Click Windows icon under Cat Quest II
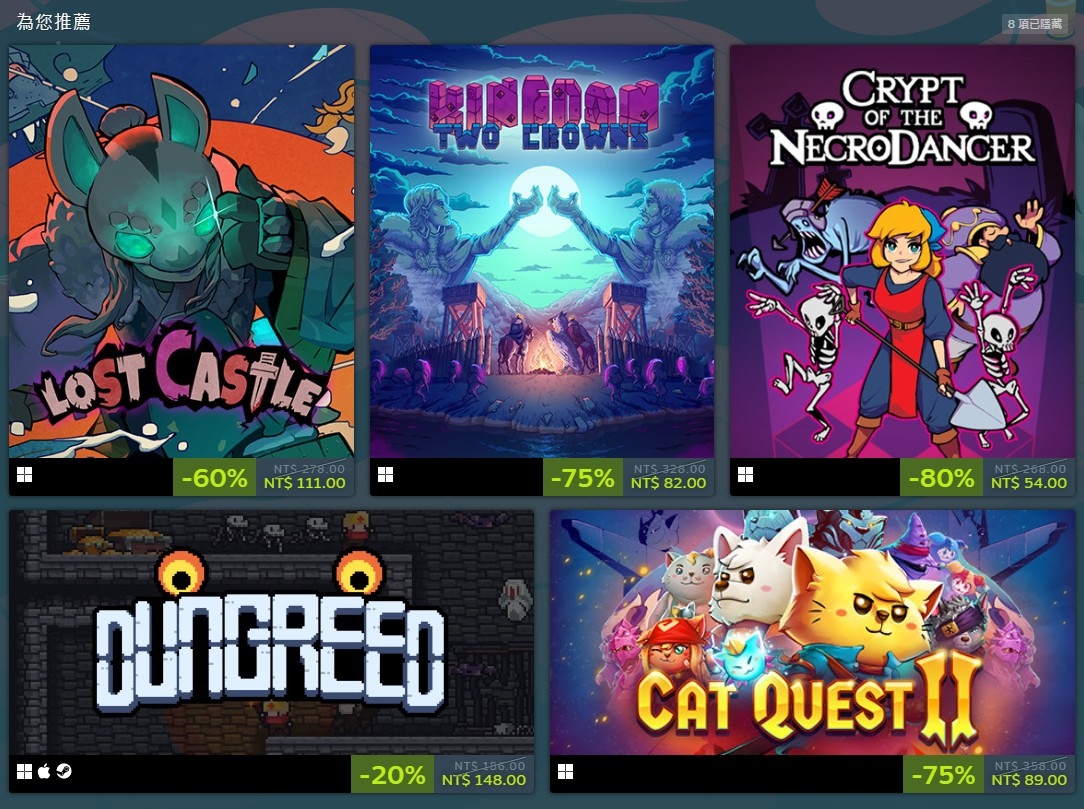The image size is (1084, 809). coord(566,772)
